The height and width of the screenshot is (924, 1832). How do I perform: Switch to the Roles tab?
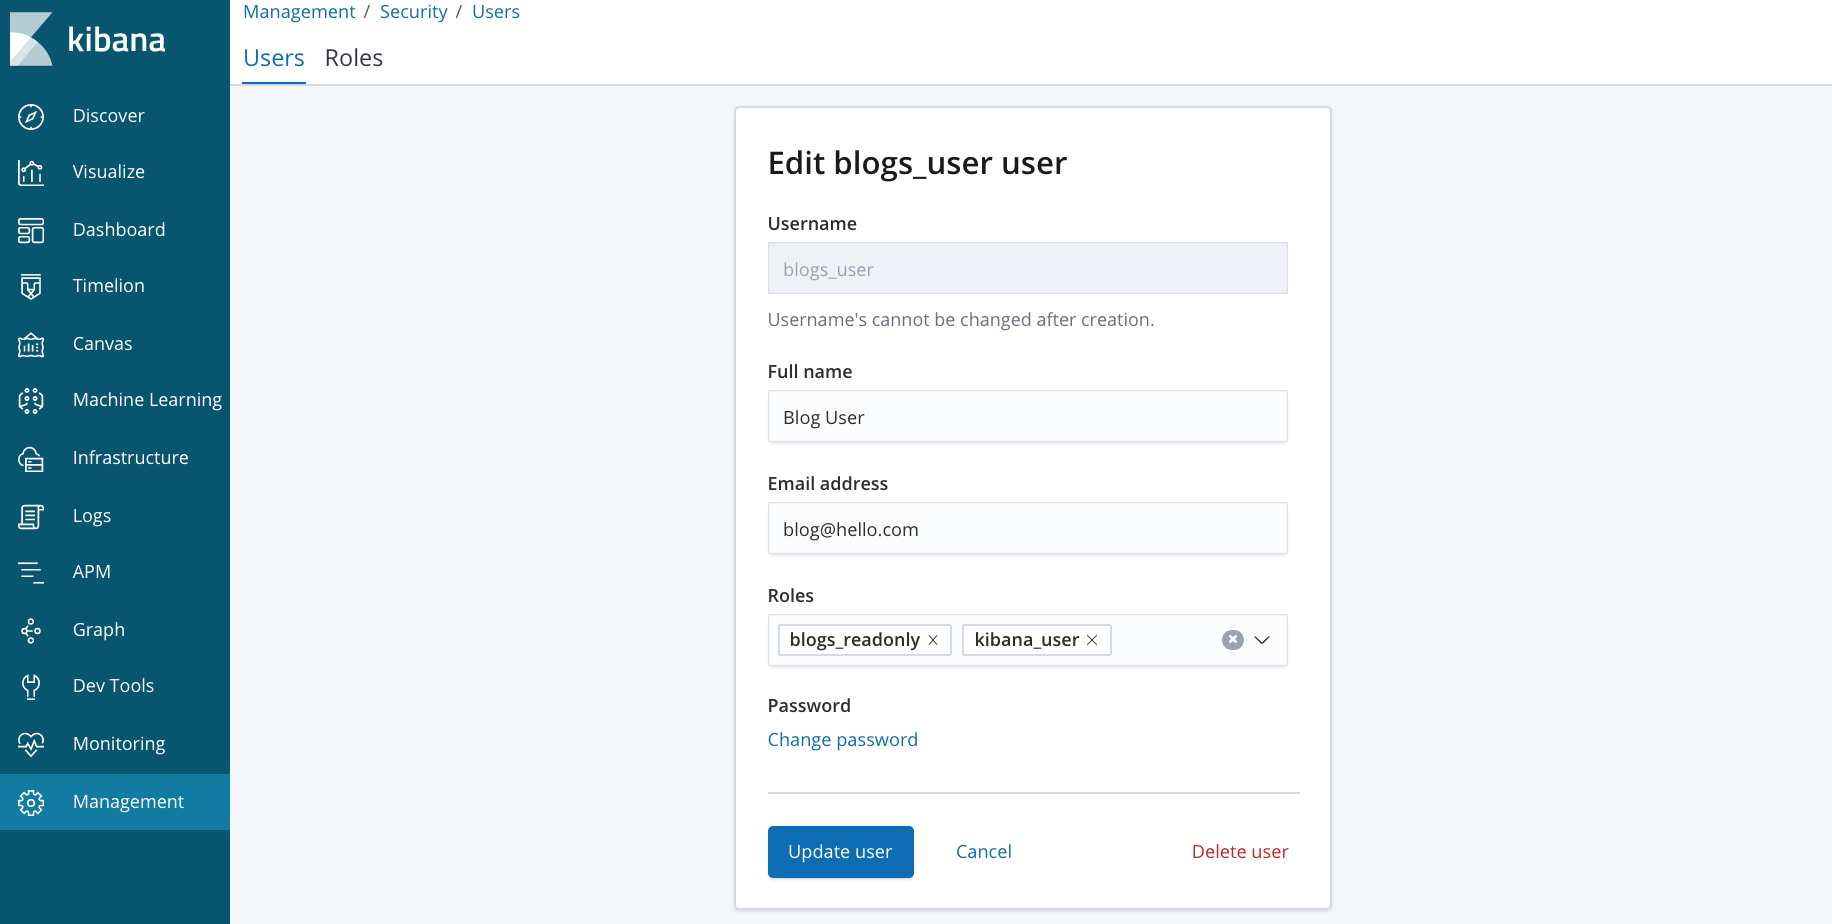click(x=354, y=58)
